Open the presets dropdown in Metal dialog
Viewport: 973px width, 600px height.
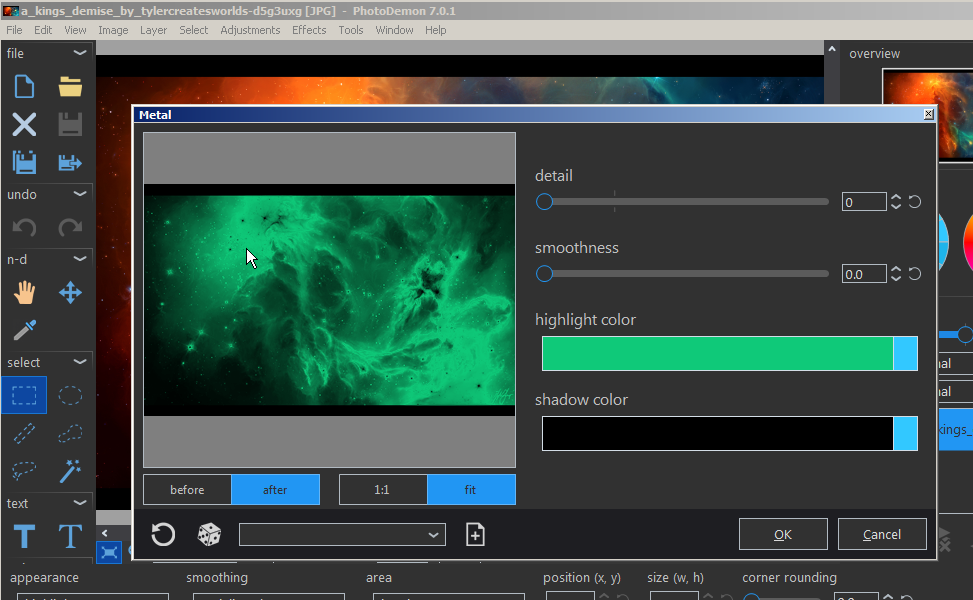343,534
